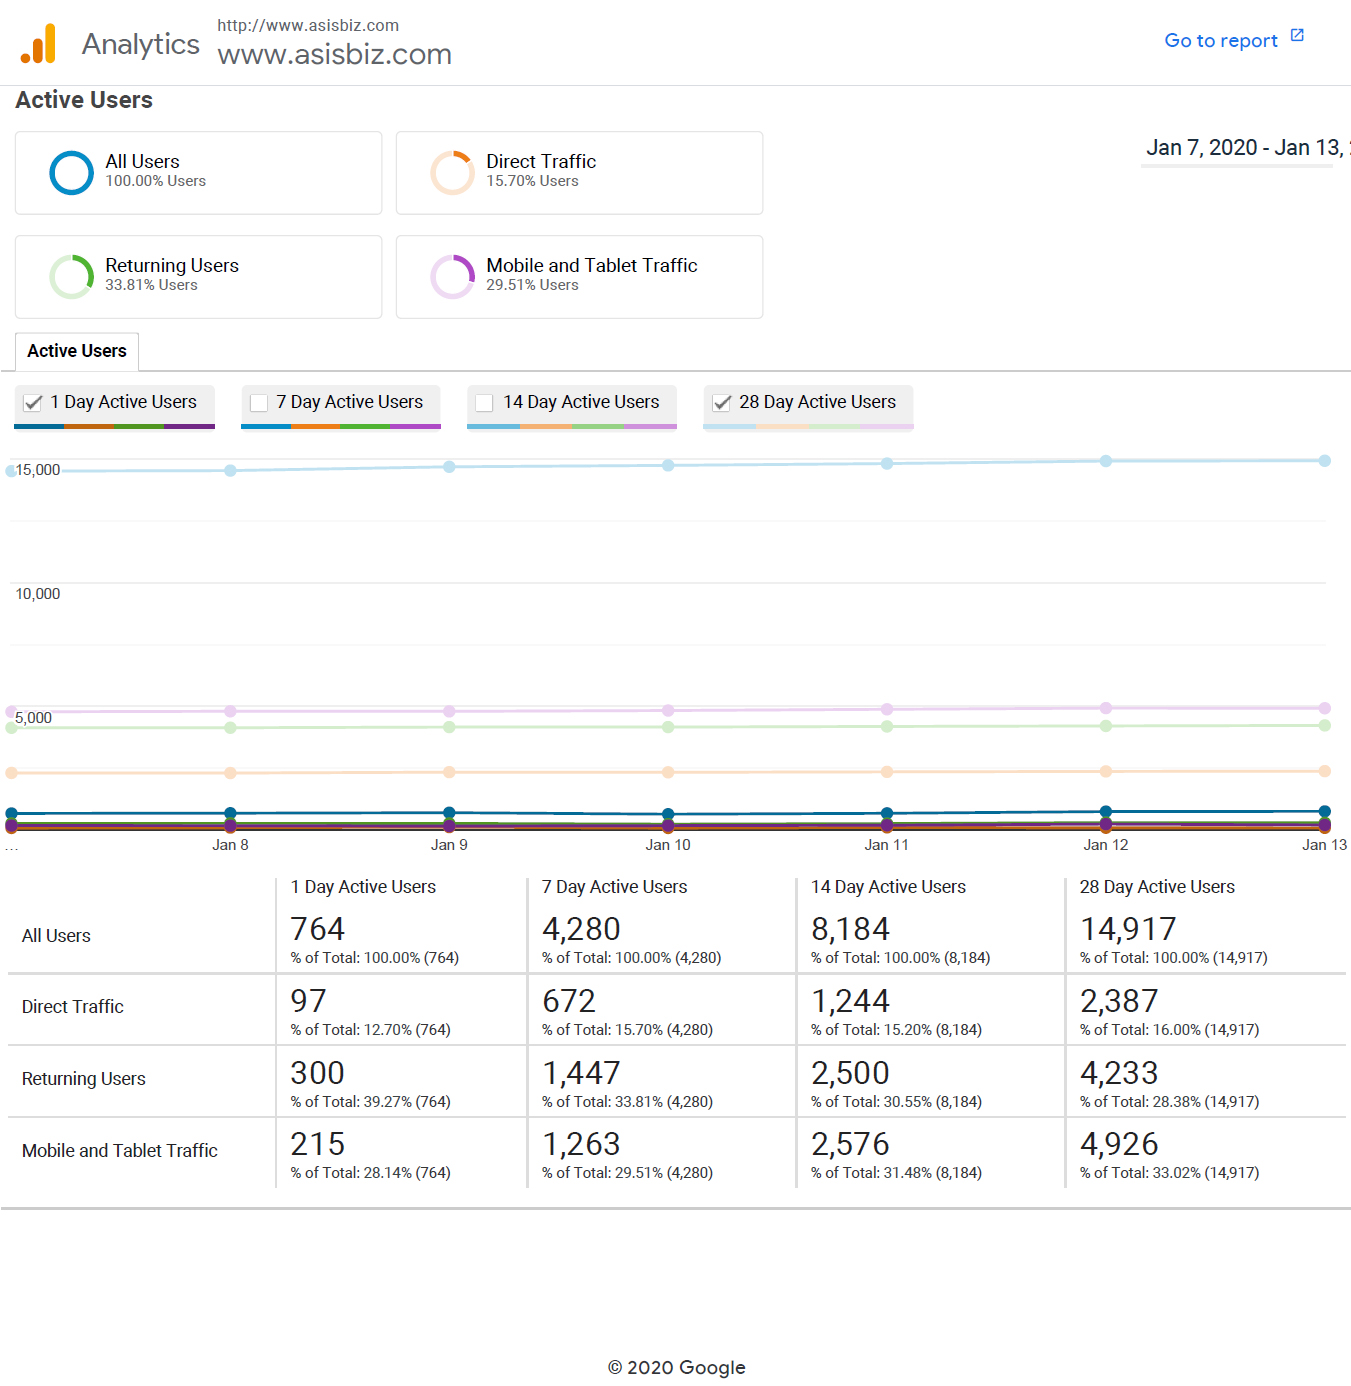Click the 28 Day Active Users color legend bar
Screen dimensions: 1351x1386
coord(808,426)
